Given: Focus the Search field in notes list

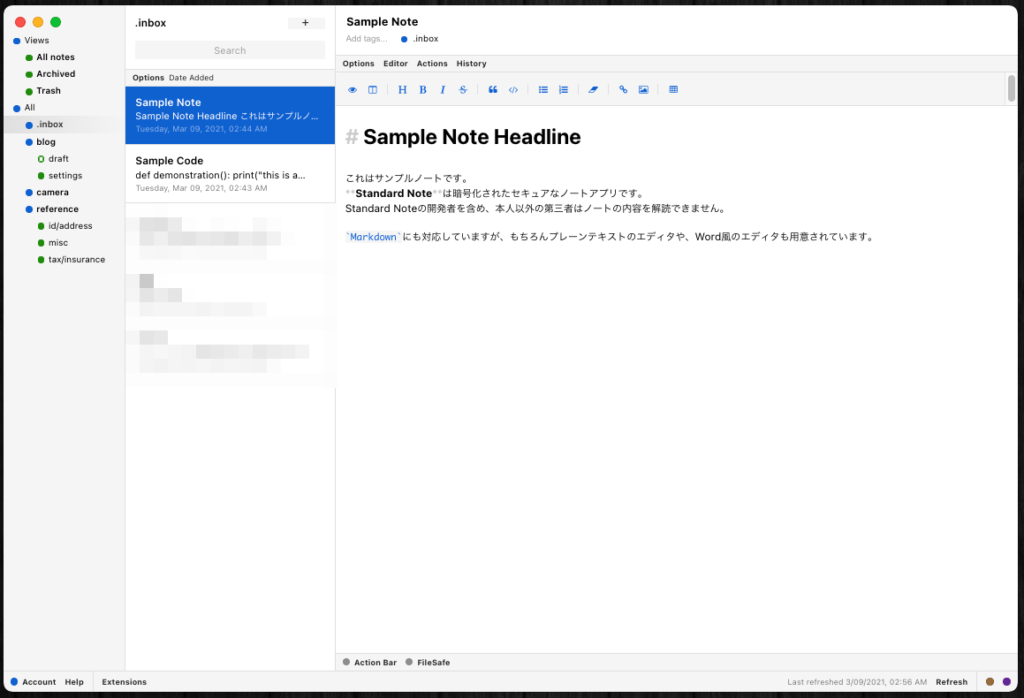Looking at the screenshot, I should pyautogui.click(x=230, y=50).
